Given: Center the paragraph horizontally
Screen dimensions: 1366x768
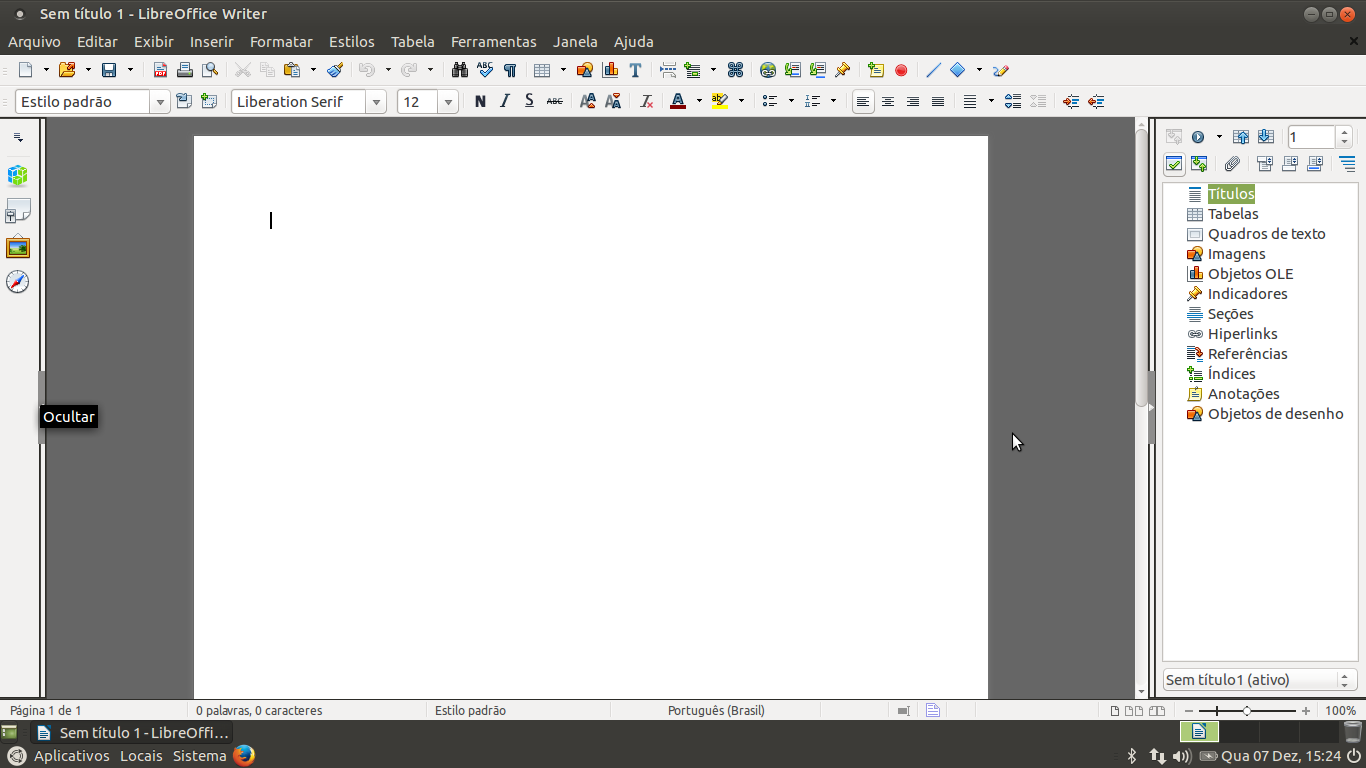Looking at the screenshot, I should 888,101.
